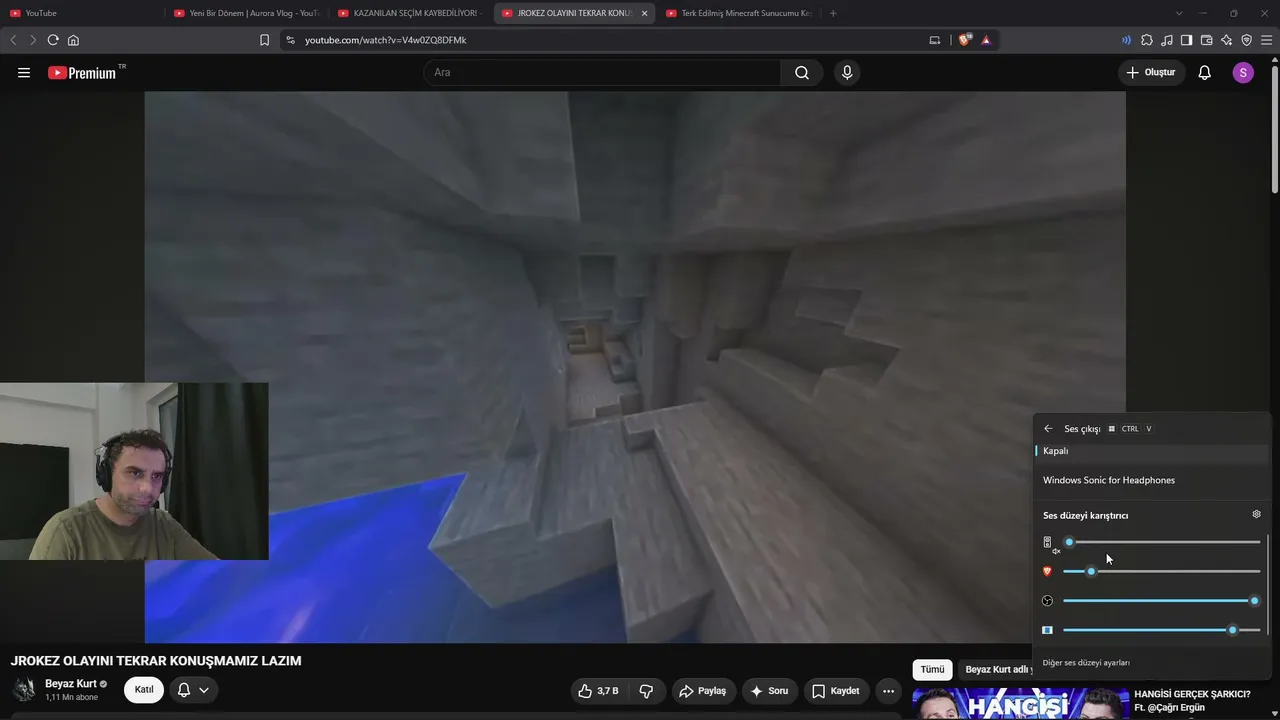The width and height of the screenshot is (1280, 720).
Task: Set system speaker volume slider
Action: click(x=1161, y=542)
